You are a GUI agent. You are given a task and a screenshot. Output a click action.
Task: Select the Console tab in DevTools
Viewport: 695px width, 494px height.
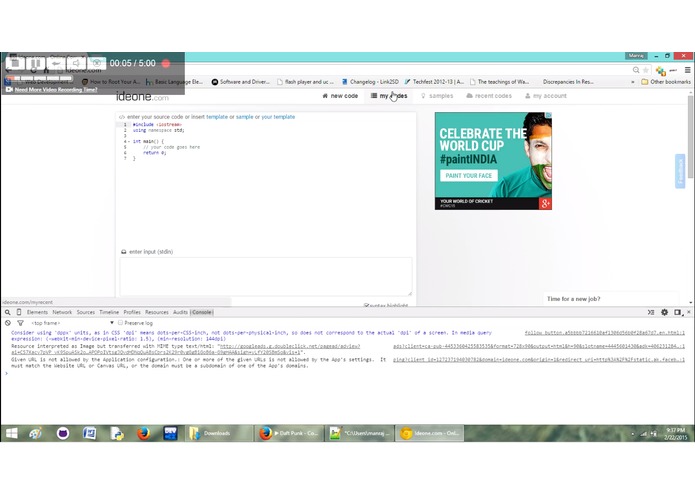tap(202, 312)
